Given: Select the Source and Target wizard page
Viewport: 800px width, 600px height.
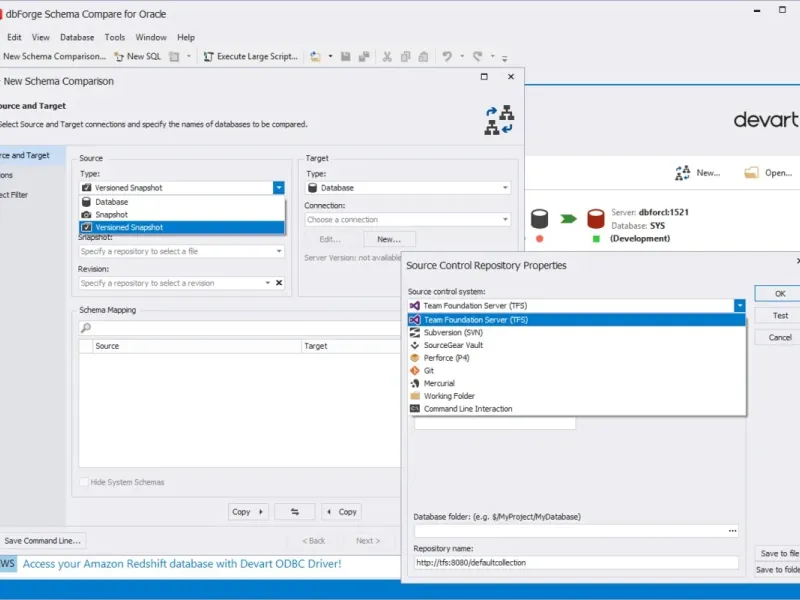Looking at the screenshot, I should click(32, 155).
